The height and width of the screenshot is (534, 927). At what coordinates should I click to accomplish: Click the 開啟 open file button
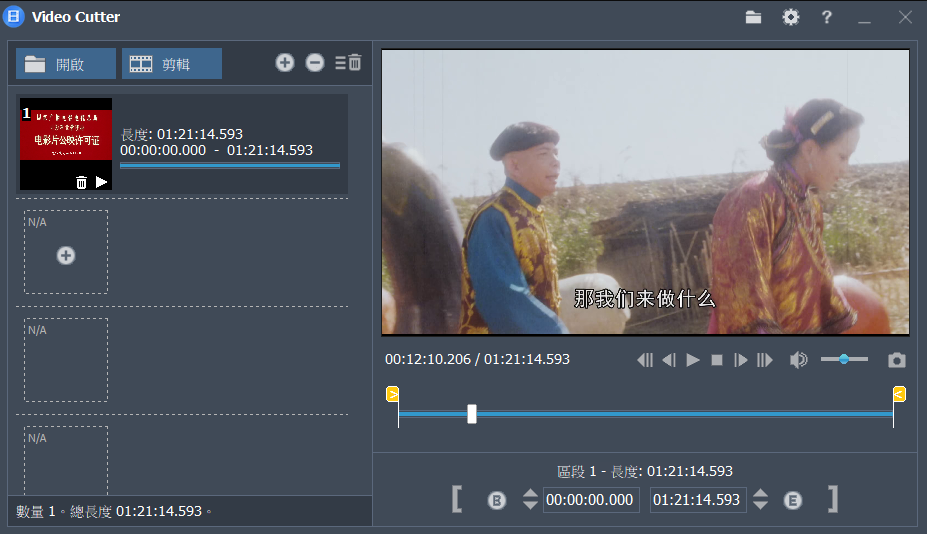pyautogui.click(x=66, y=64)
